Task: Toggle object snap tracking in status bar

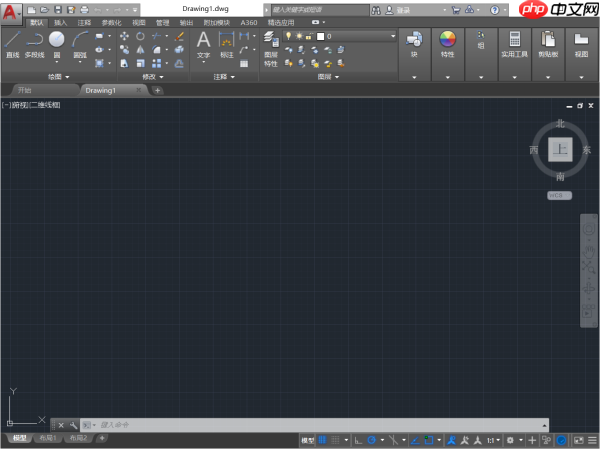Action: click(415, 440)
